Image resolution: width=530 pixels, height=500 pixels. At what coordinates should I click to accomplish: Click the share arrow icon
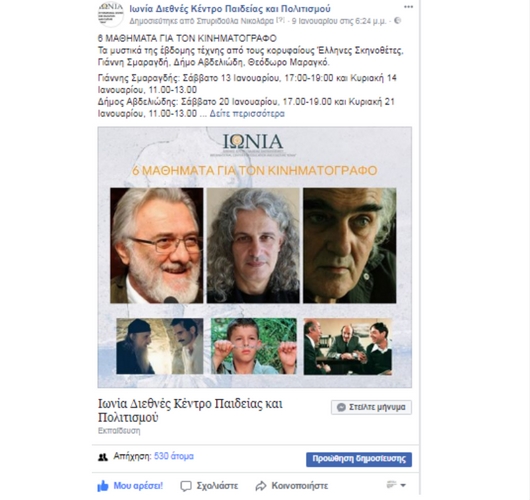[261, 486]
